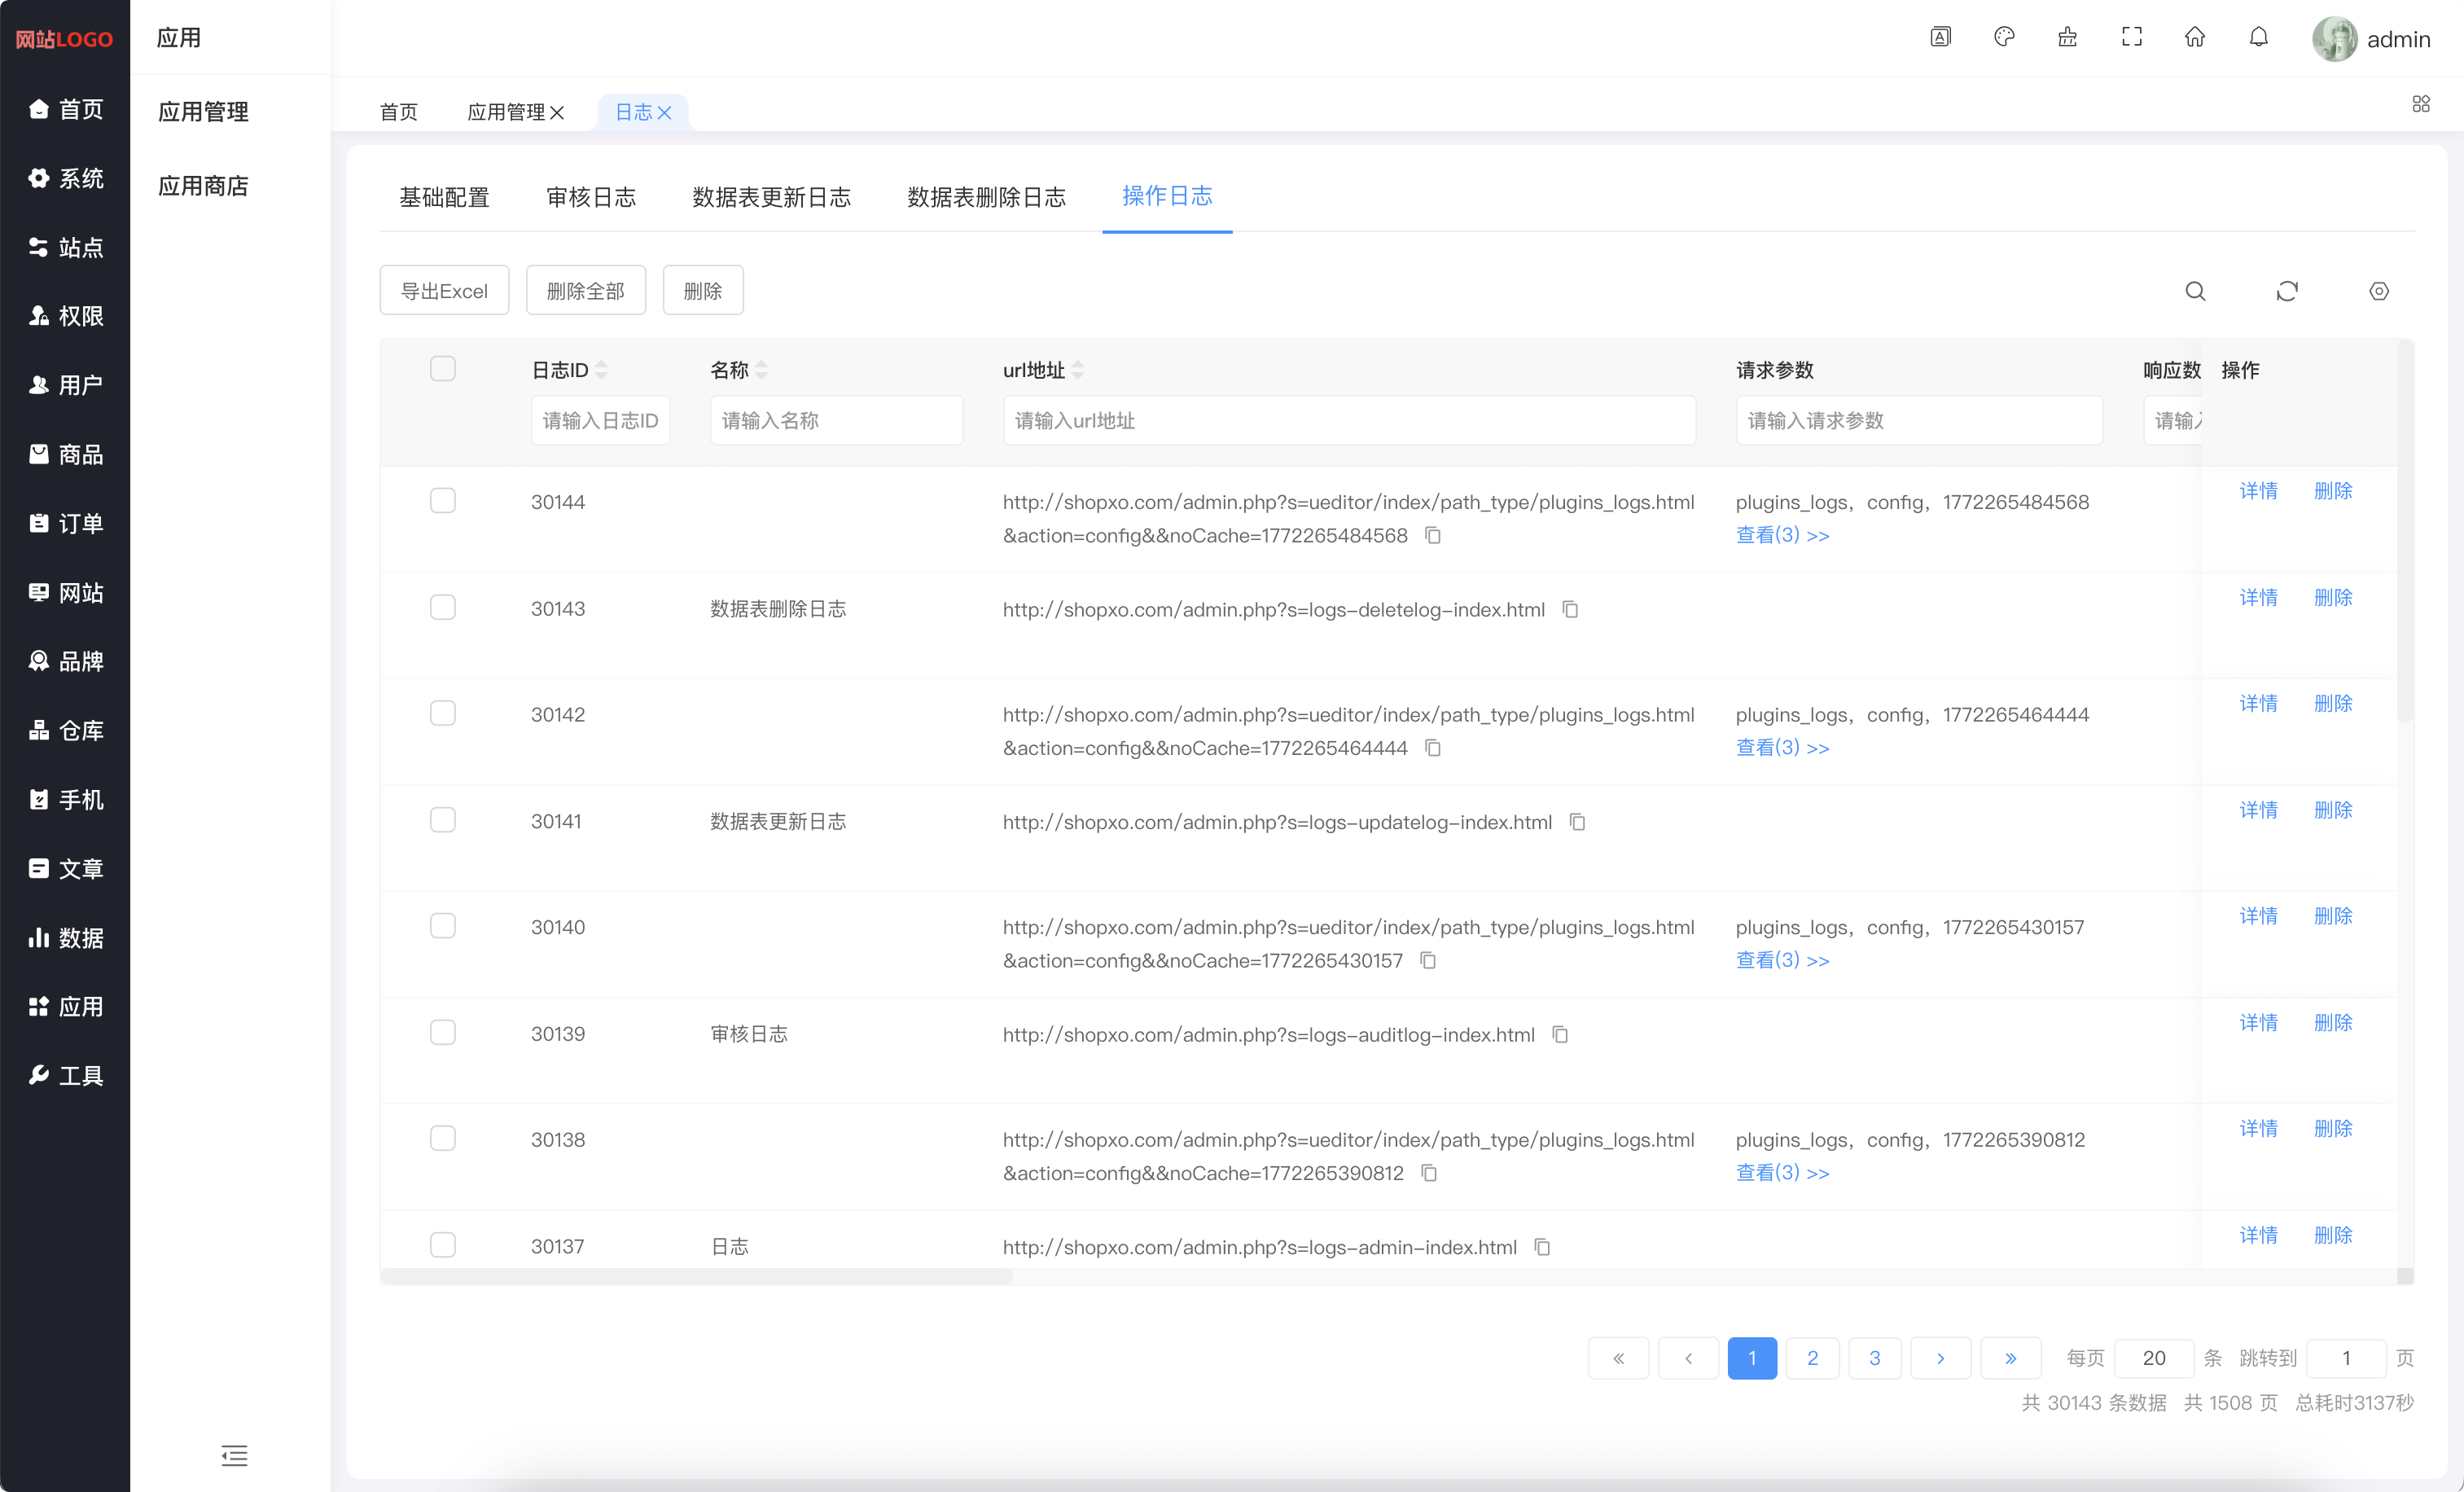The height and width of the screenshot is (1492, 2464).
Task: Switch to 审核日志 tab
Action: [591, 197]
